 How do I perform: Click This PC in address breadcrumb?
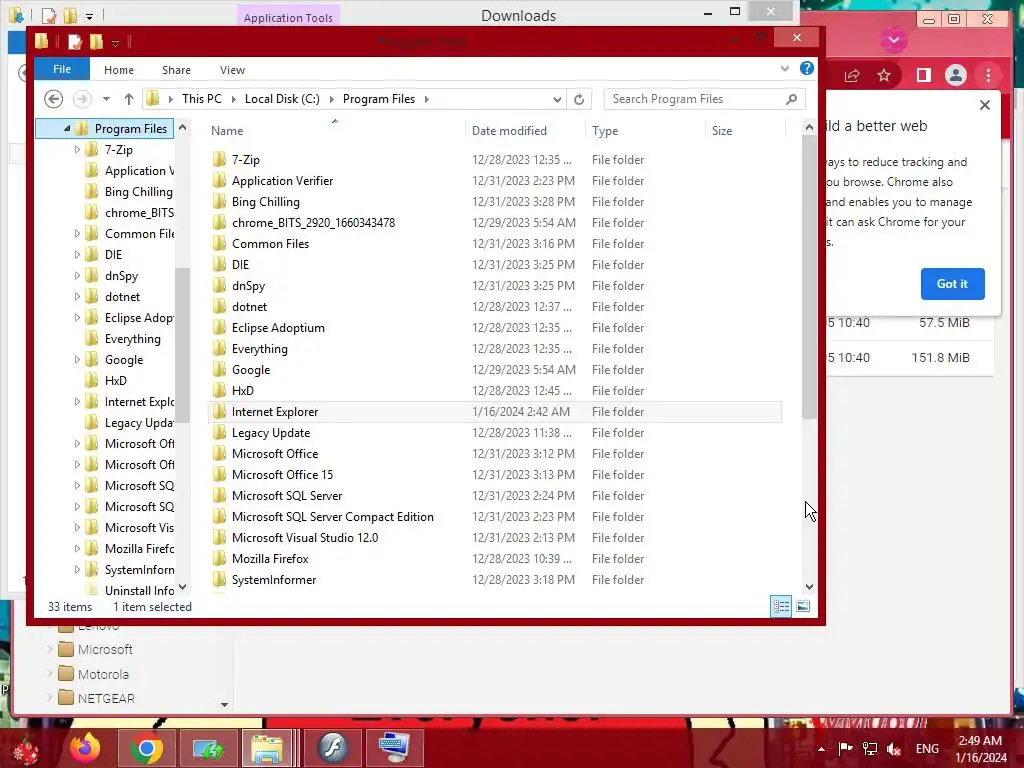point(202,99)
